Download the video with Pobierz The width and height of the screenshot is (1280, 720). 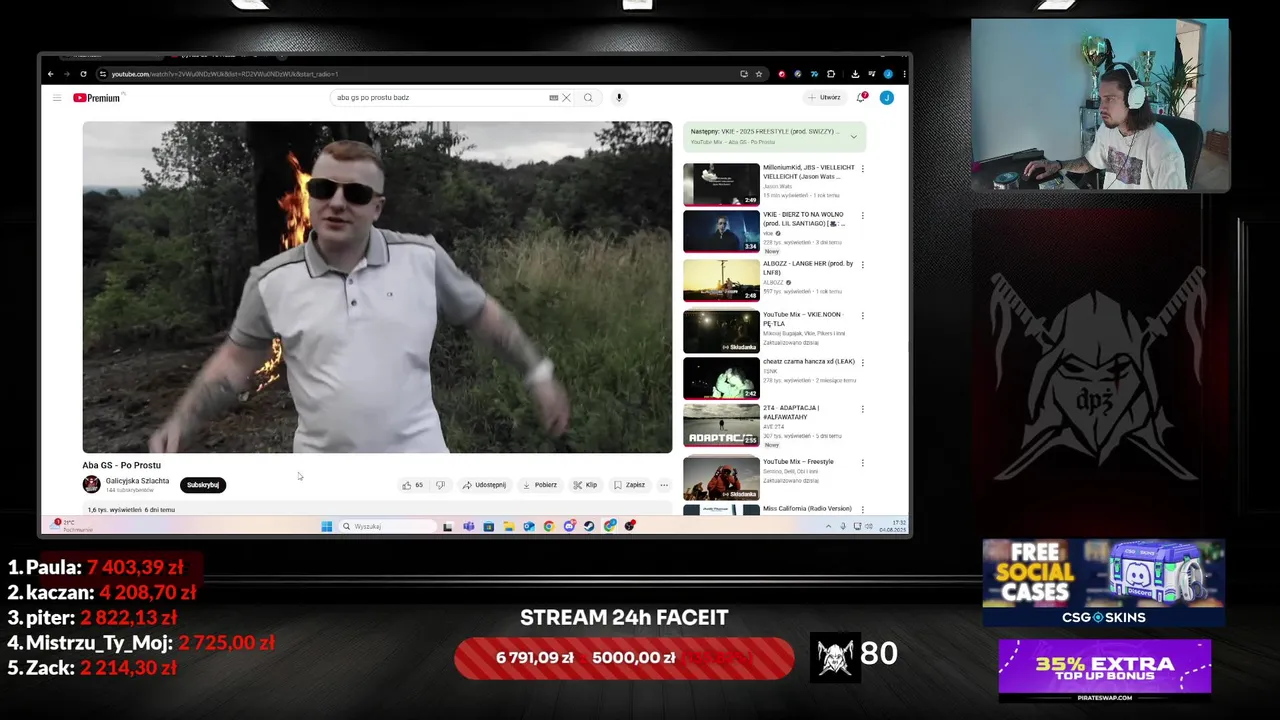tap(539, 485)
